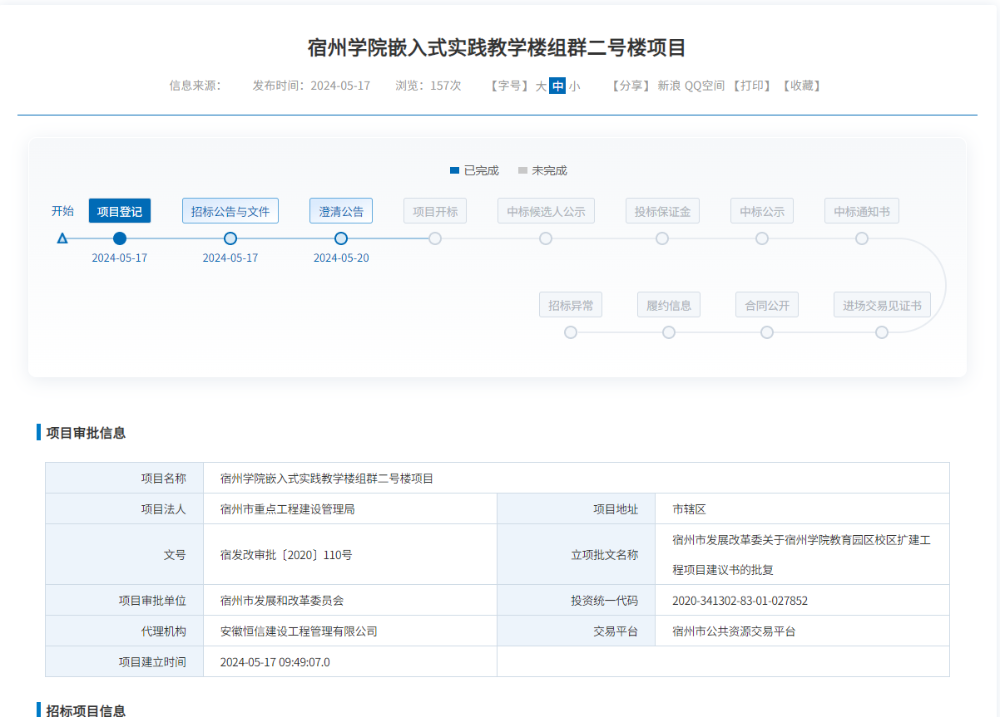The width and height of the screenshot is (1000, 717).
Task: Click the 开始 triangle start marker
Action: click(62, 239)
